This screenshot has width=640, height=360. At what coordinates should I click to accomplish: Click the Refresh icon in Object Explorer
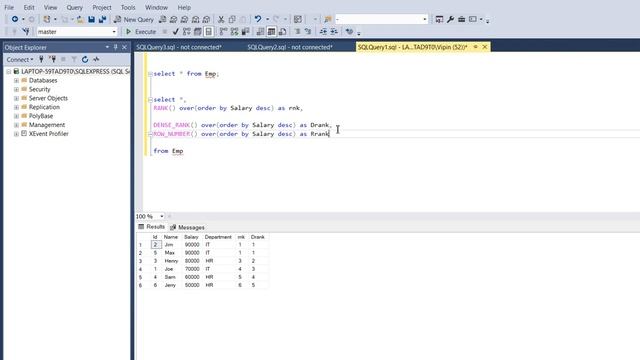point(85,59)
